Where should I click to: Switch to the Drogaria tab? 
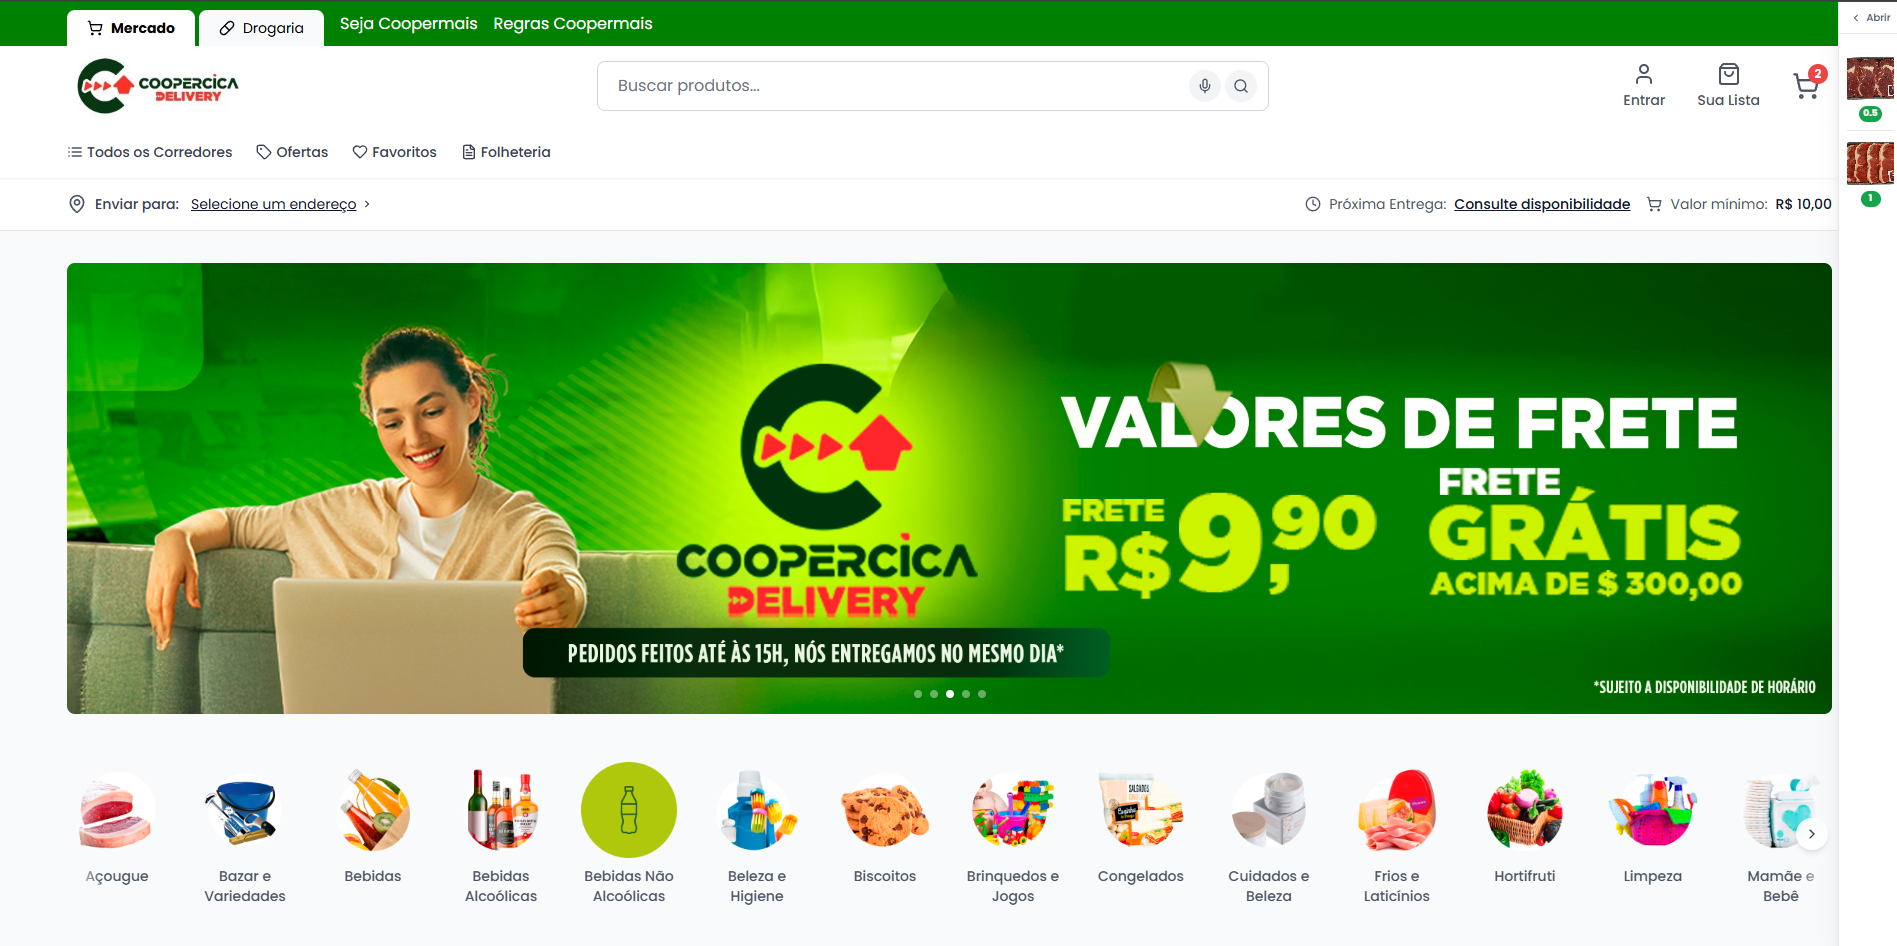[x=261, y=28]
